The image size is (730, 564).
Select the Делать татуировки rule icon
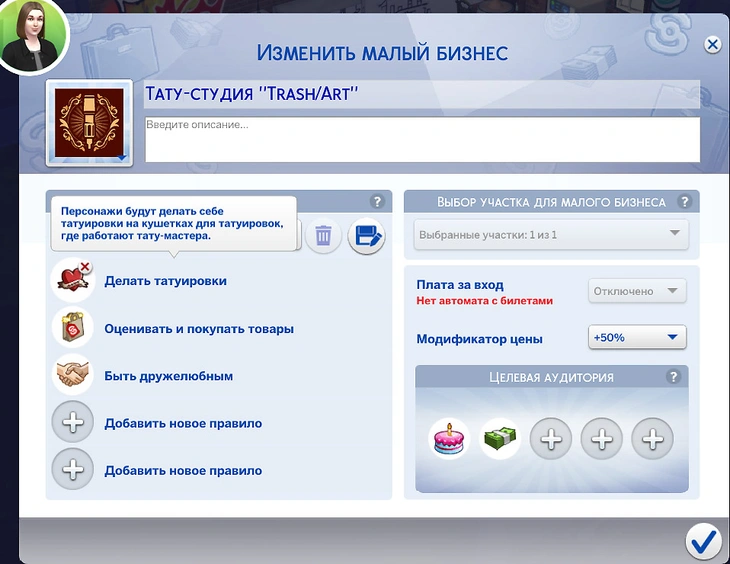pos(73,281)
